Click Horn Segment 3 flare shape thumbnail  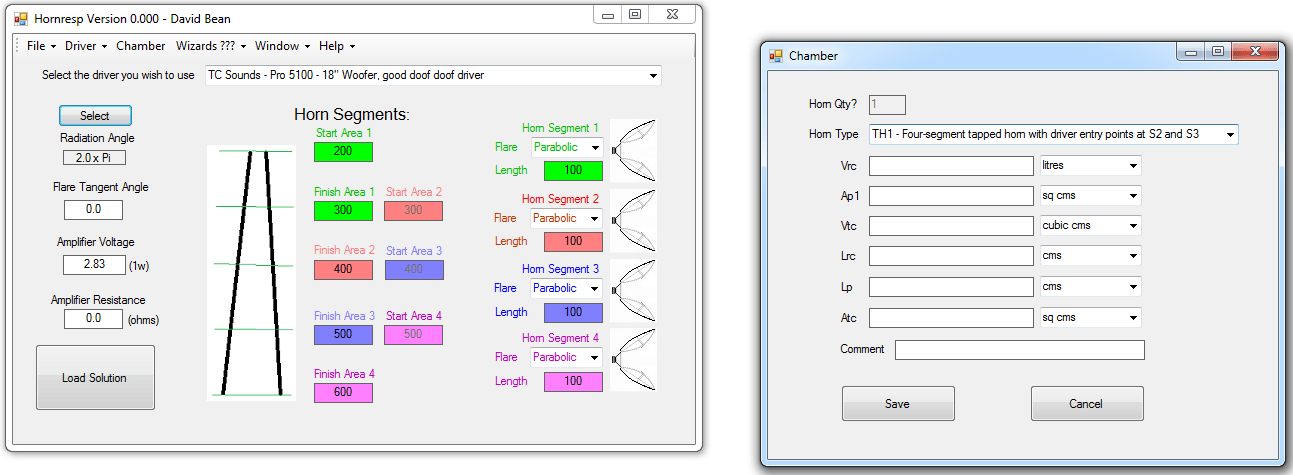click(x=634, y=290)
